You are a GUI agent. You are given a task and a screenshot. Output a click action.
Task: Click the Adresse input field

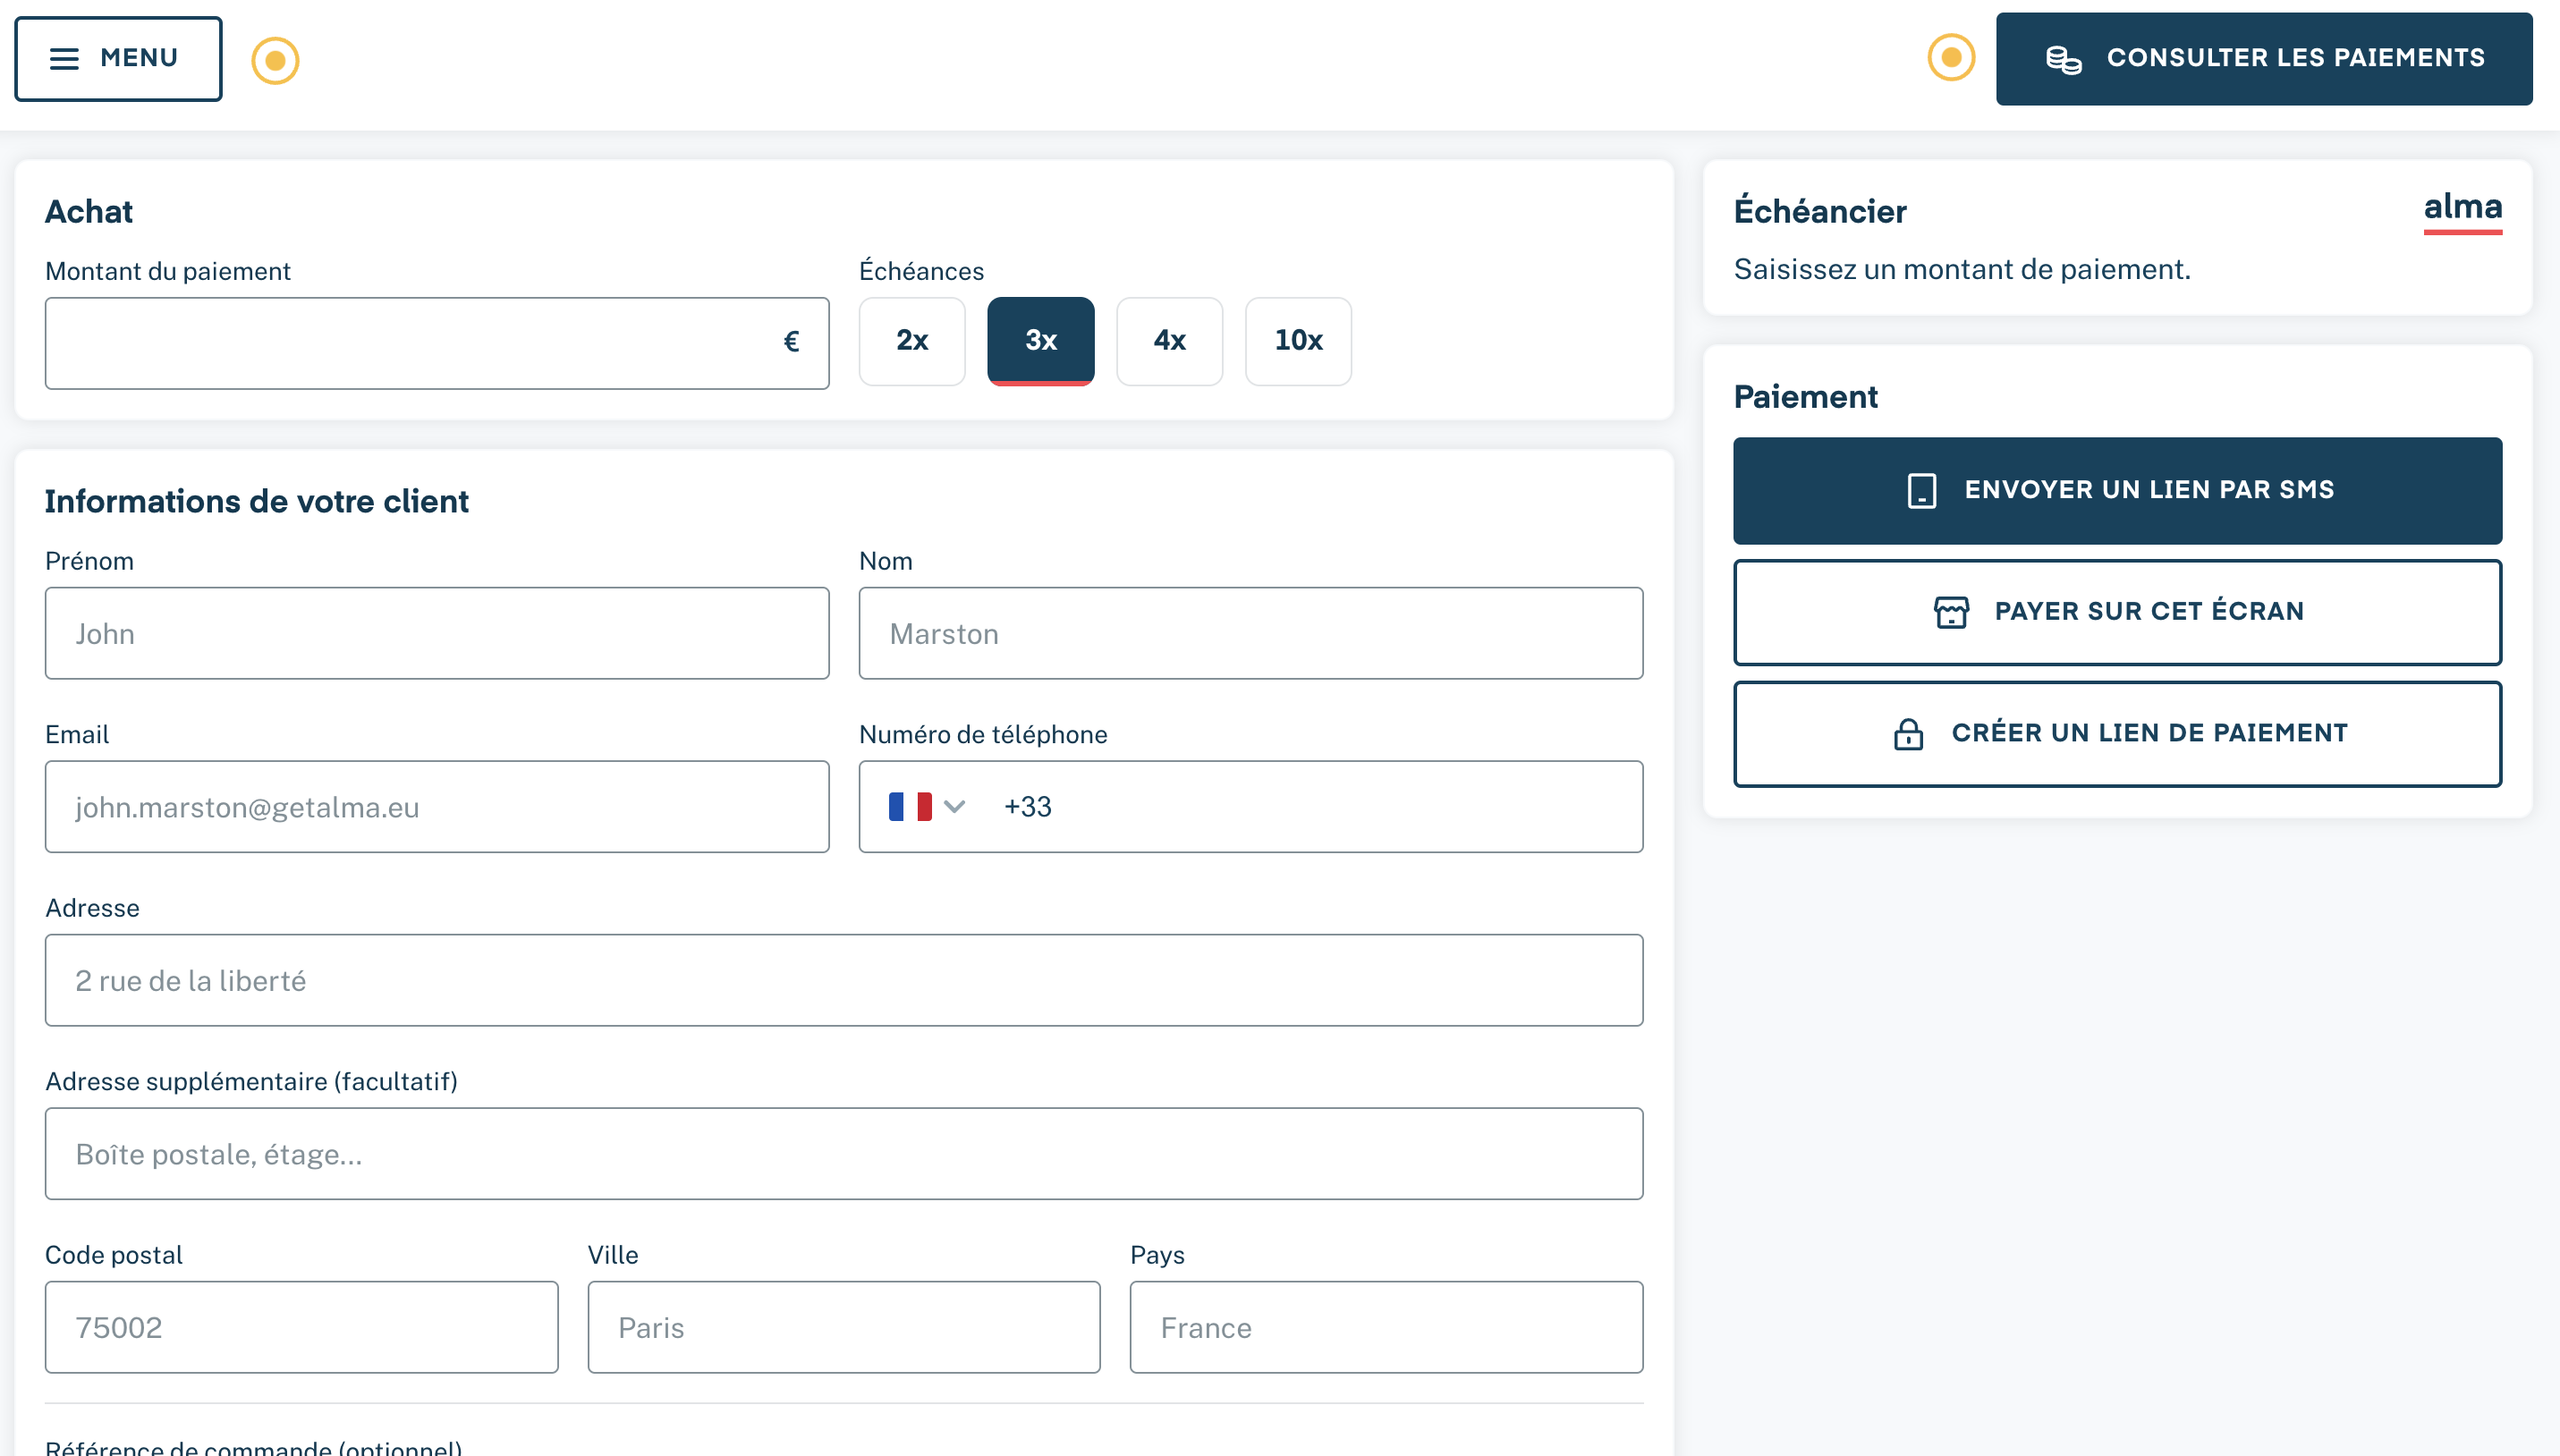click(x=844, y=980)
